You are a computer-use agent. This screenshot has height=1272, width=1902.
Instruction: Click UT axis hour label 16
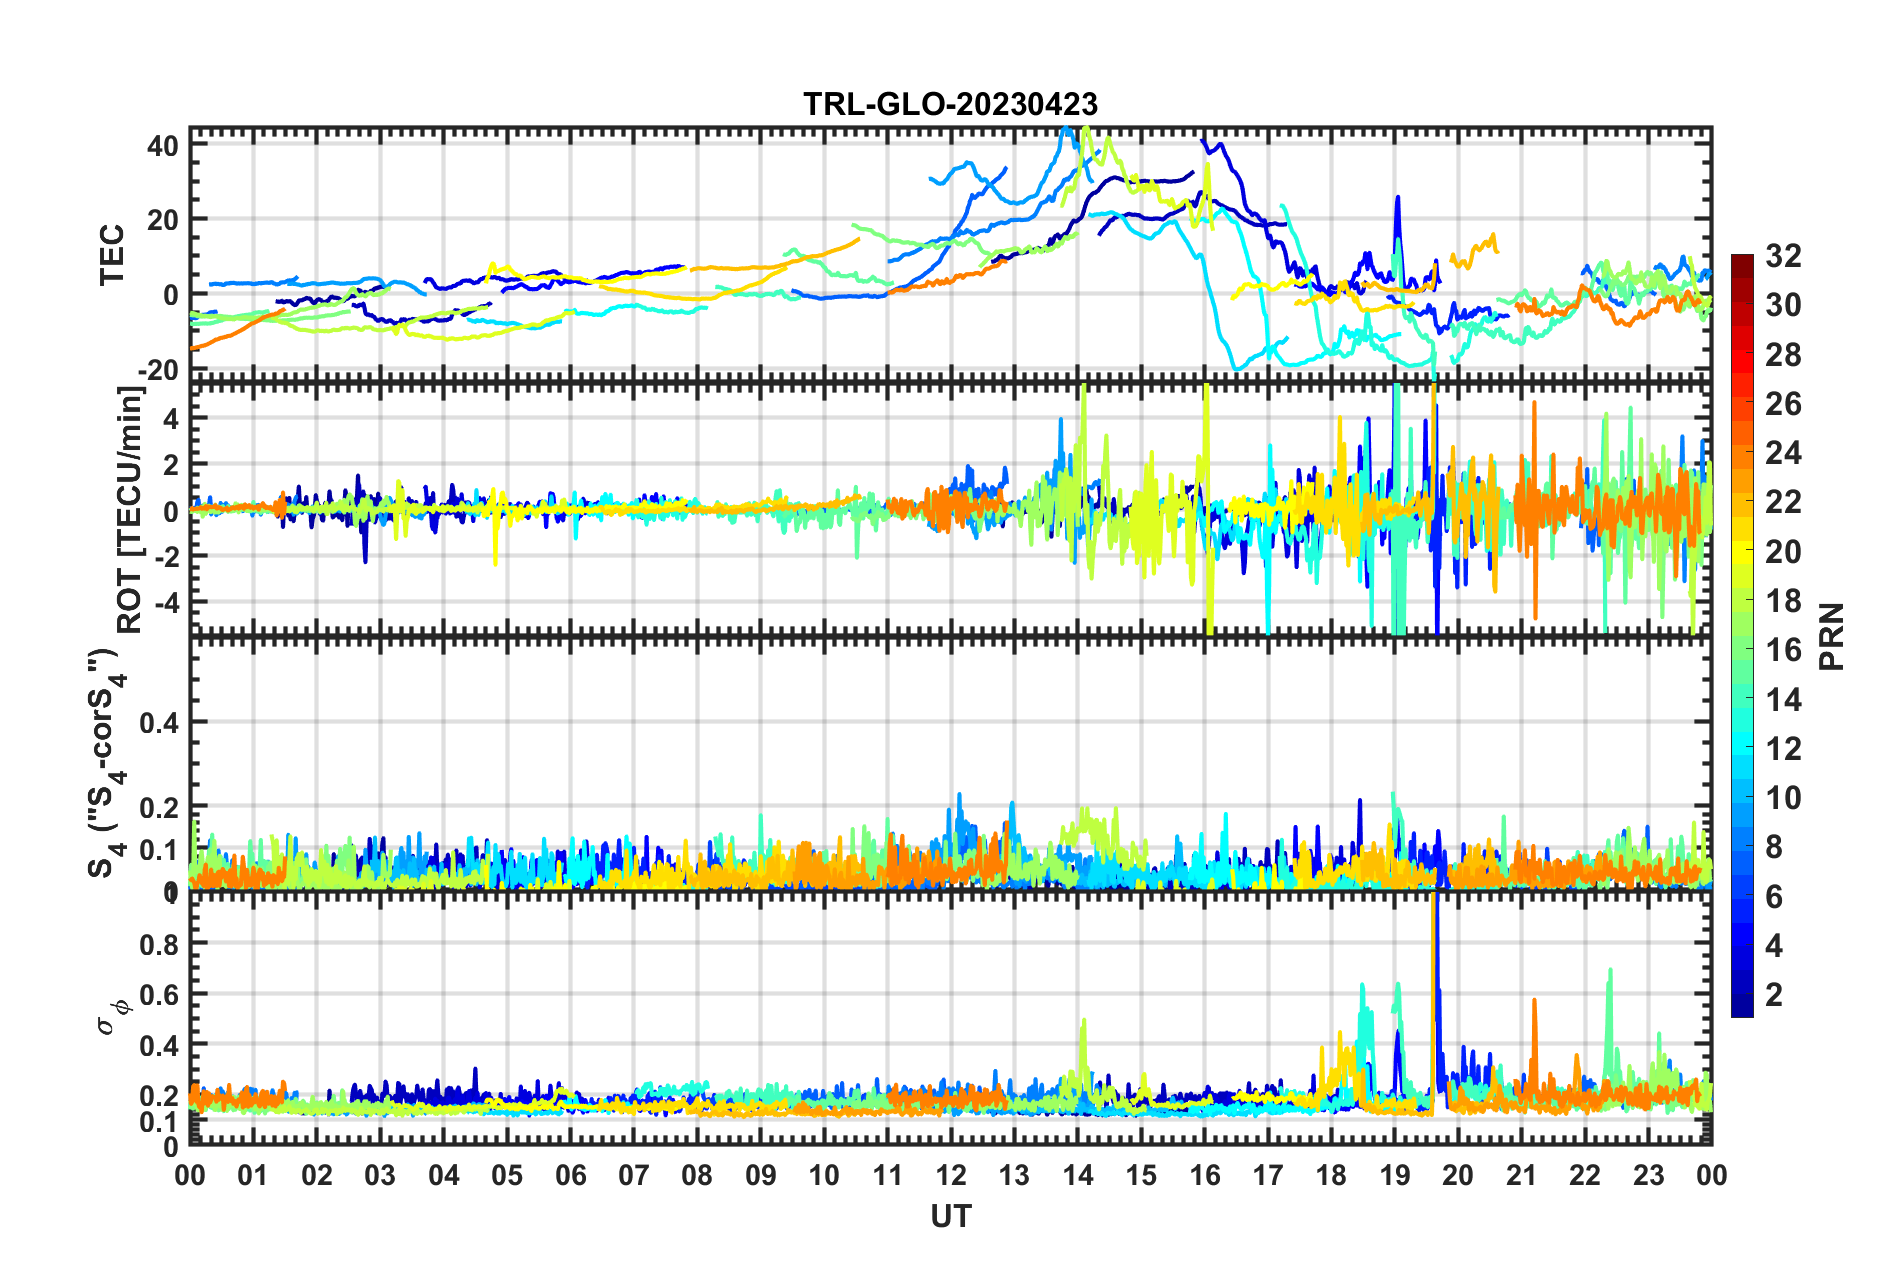(1204, 1175)
